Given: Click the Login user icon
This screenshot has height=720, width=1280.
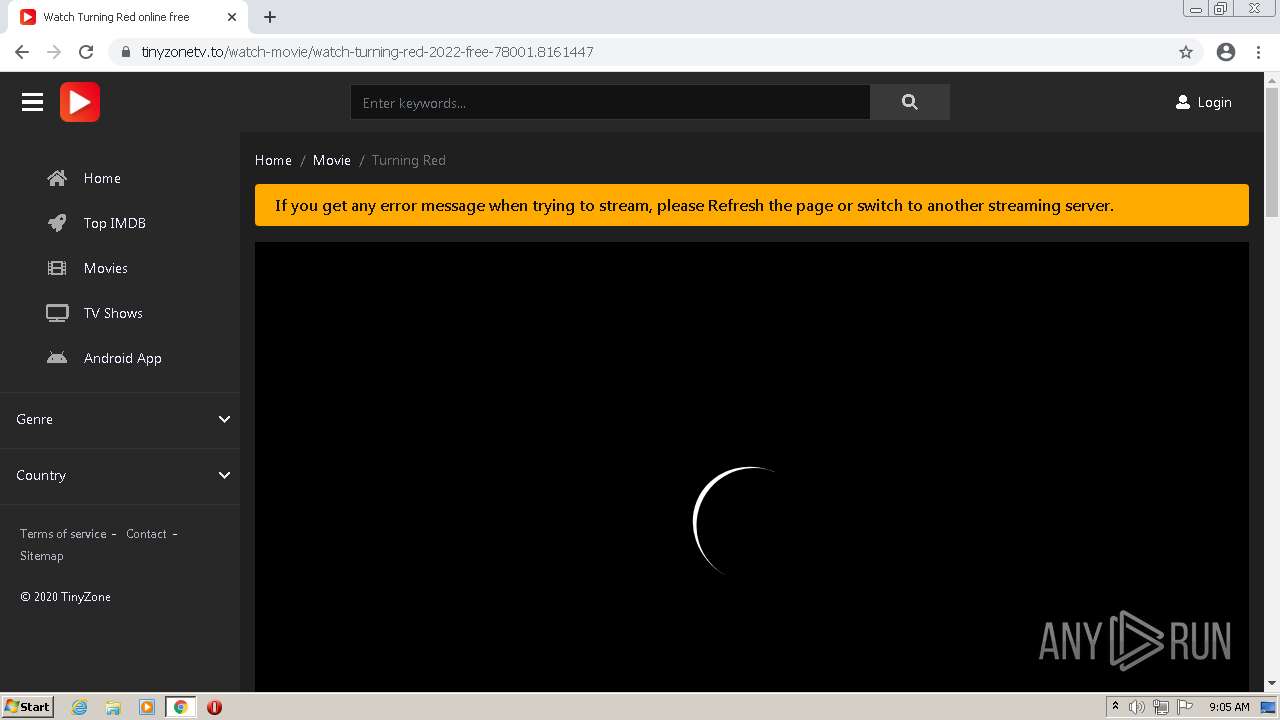Looking at the screenshot, I should pyautogui.click(x=1183, y=102).
